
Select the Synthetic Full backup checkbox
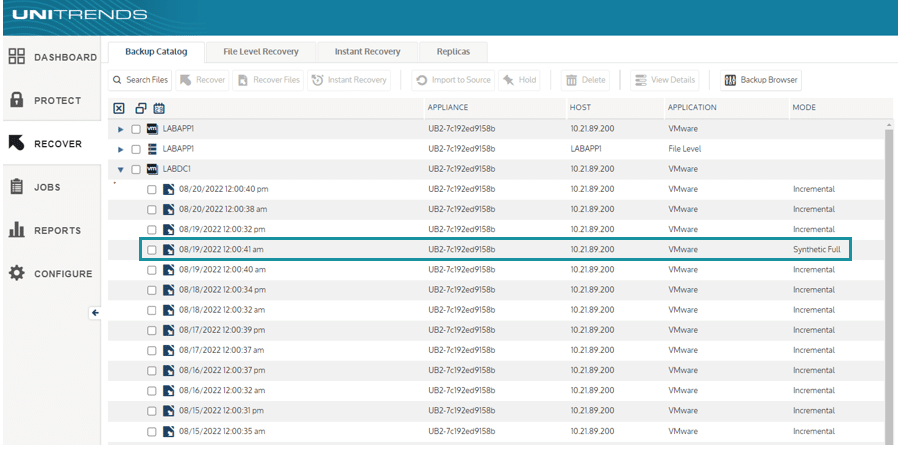tap(151, 250)
